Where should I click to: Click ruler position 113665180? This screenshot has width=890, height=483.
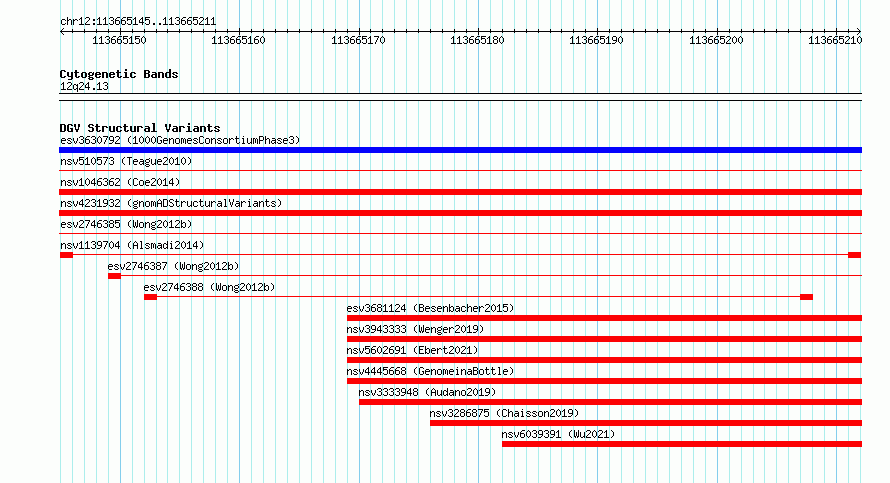pos(477,40)
